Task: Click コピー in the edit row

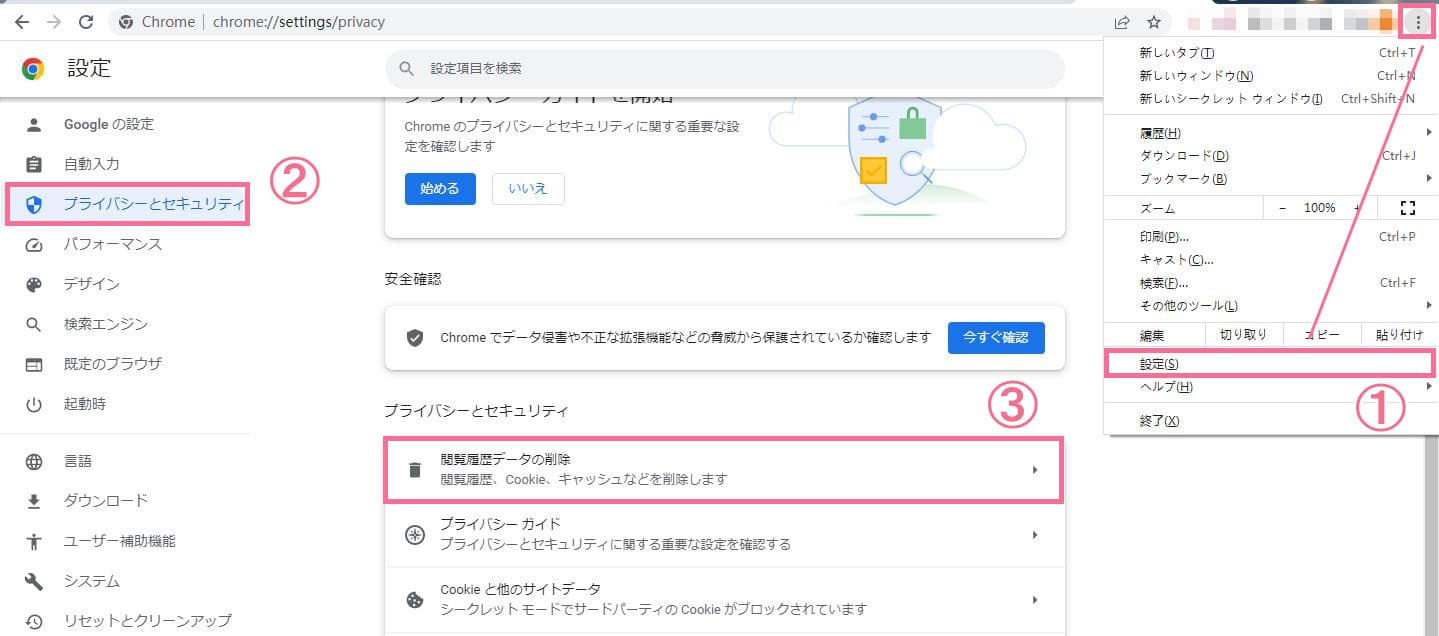Action: pos(1322,336)
